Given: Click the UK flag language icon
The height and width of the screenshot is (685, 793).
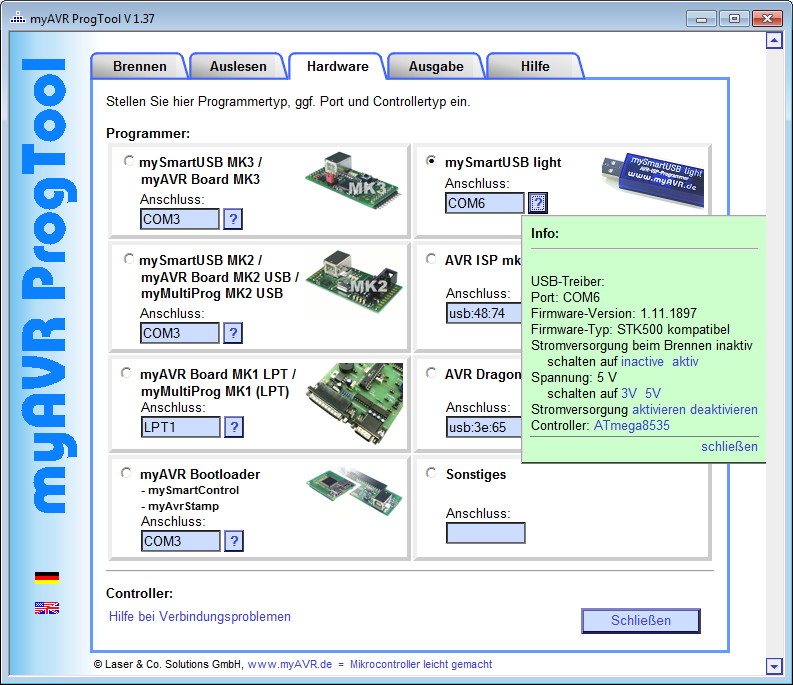Looking at the screenshot, I should click(47, 607).
